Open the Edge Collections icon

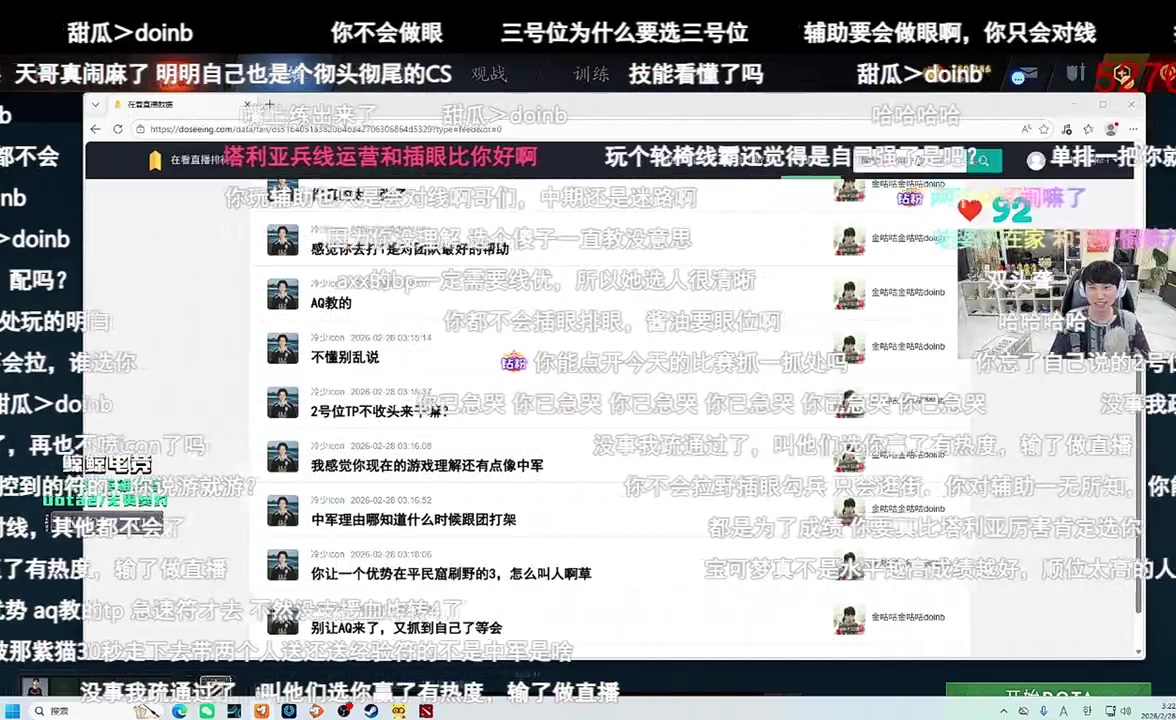pyautogui.click(x=1088, y=128)
